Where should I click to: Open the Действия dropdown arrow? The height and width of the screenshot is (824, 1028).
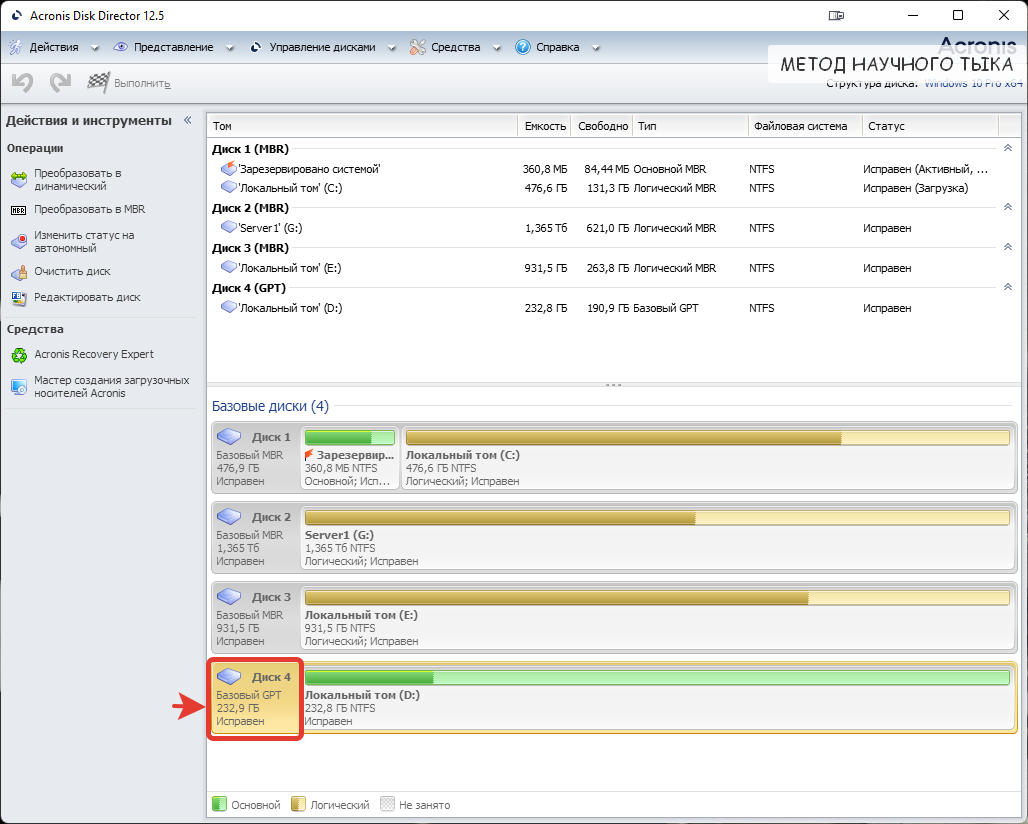pos(94,48)
